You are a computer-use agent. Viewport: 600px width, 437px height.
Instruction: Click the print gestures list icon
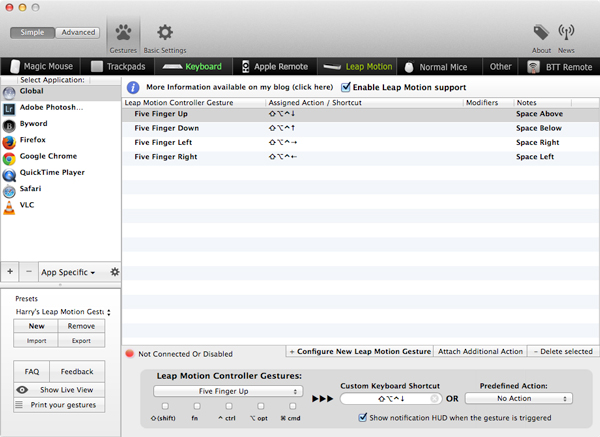pyautogui.click(x=19, y=404)
